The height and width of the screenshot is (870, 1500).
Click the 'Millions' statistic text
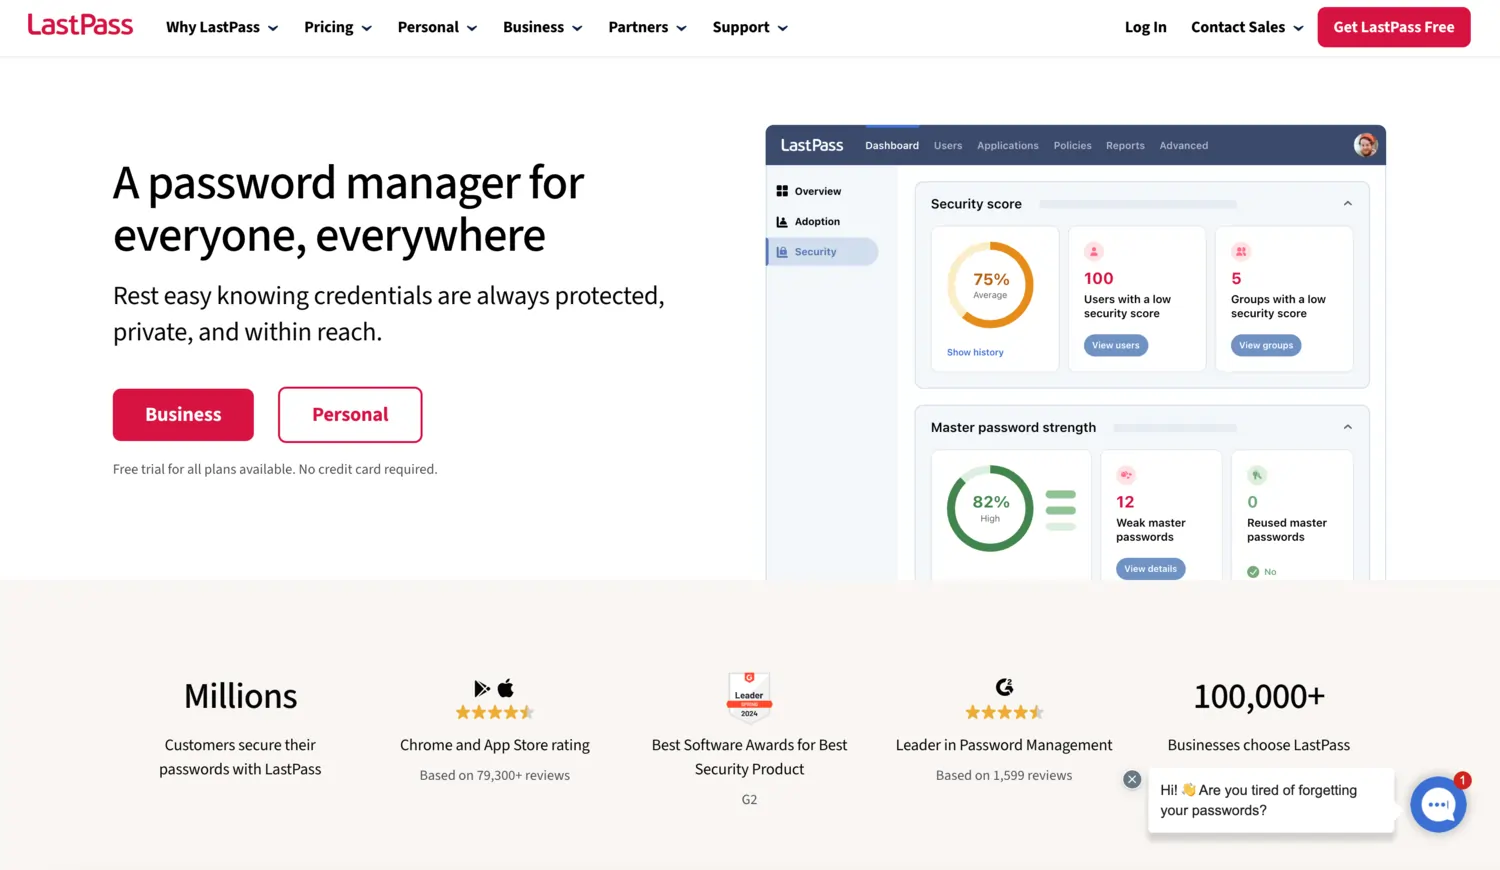(240, 696)
